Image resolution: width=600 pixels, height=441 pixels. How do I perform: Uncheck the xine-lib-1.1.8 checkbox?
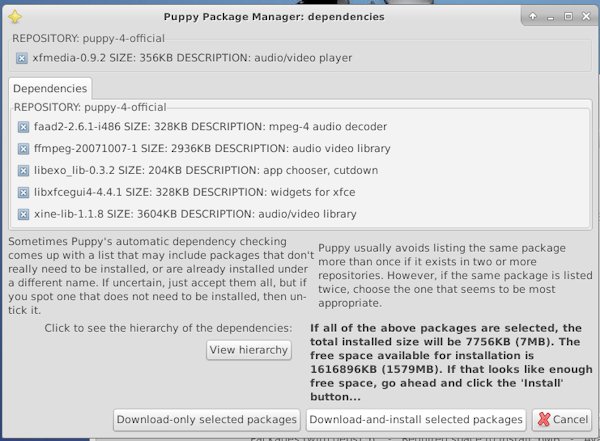click(23, 214)
